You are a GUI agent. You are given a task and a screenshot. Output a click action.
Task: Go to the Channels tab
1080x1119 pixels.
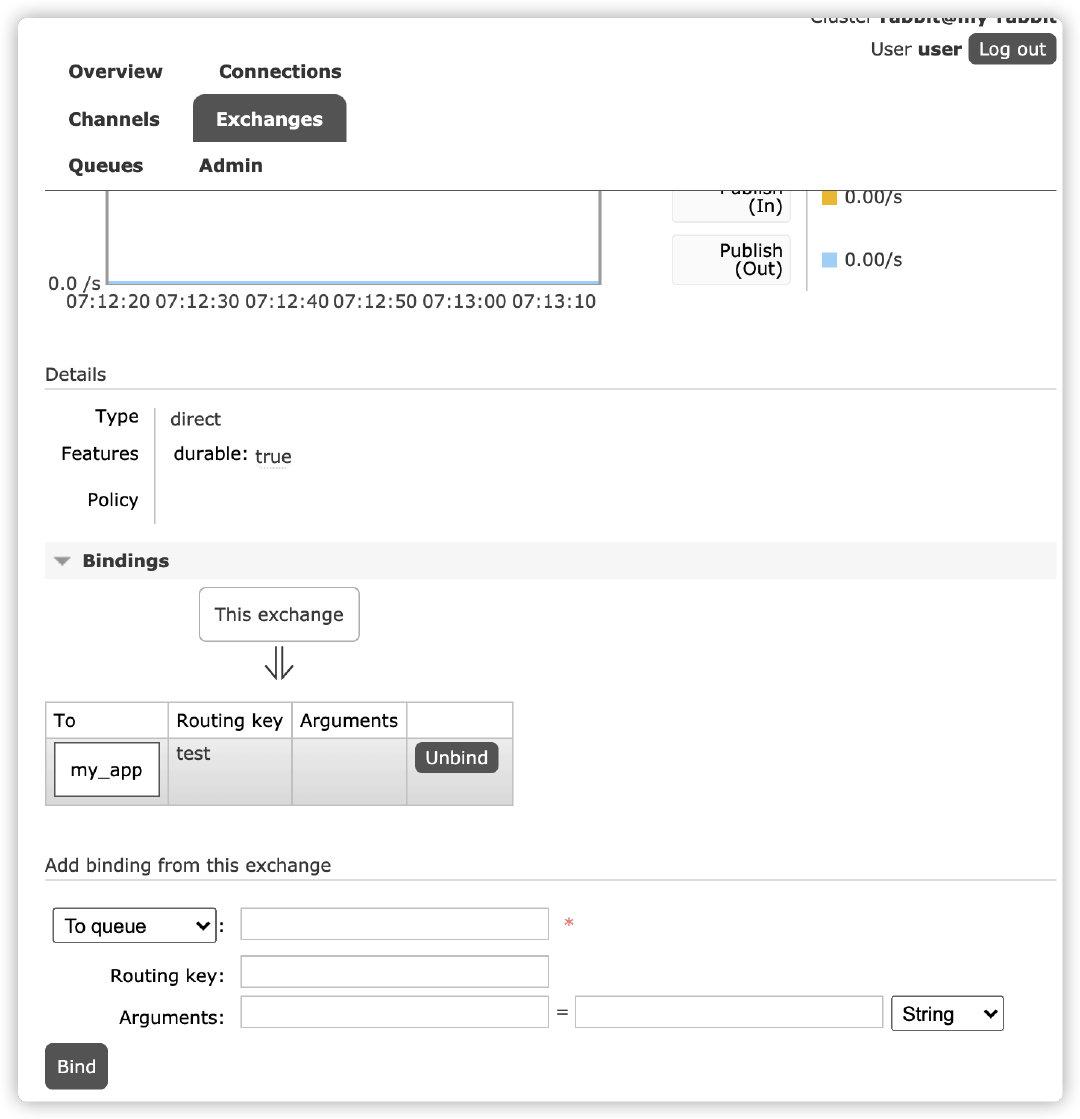click(x=114, y=119)
